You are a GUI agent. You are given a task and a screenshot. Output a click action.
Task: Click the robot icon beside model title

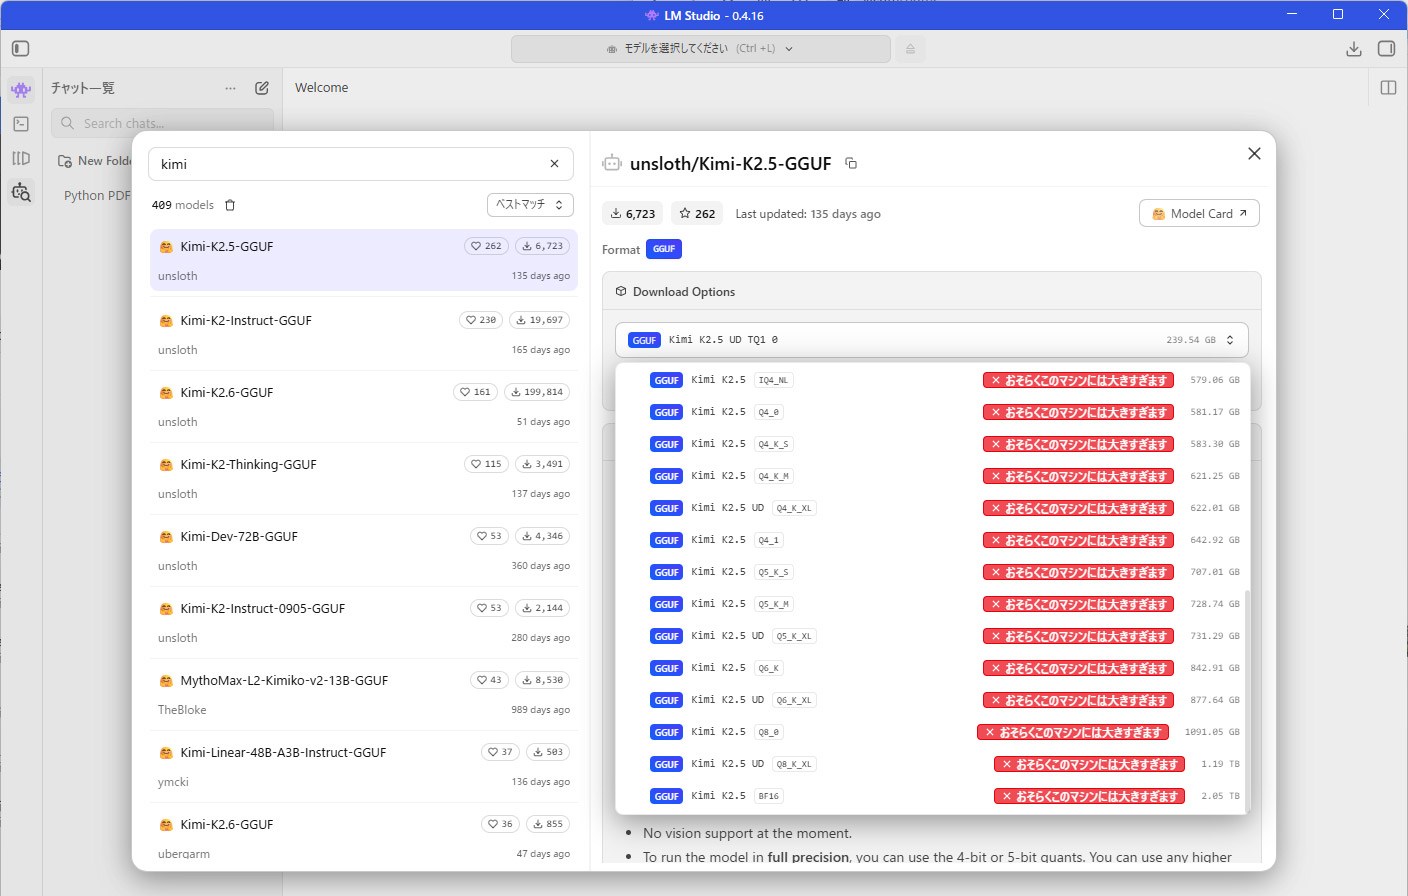612,163
